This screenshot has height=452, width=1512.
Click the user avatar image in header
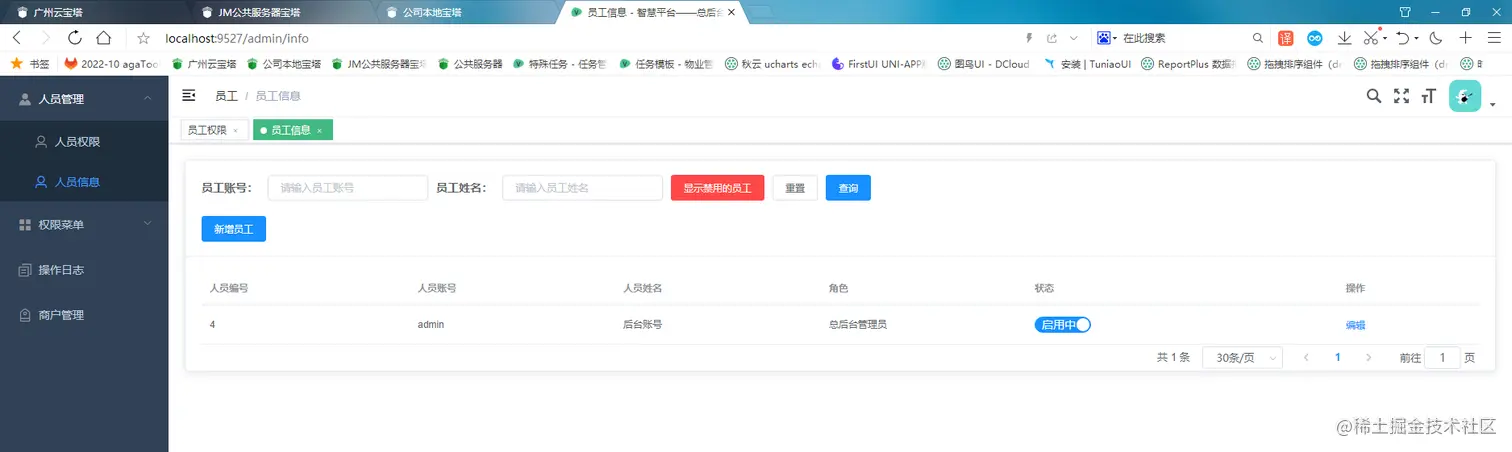click(x=1465, y=96)
